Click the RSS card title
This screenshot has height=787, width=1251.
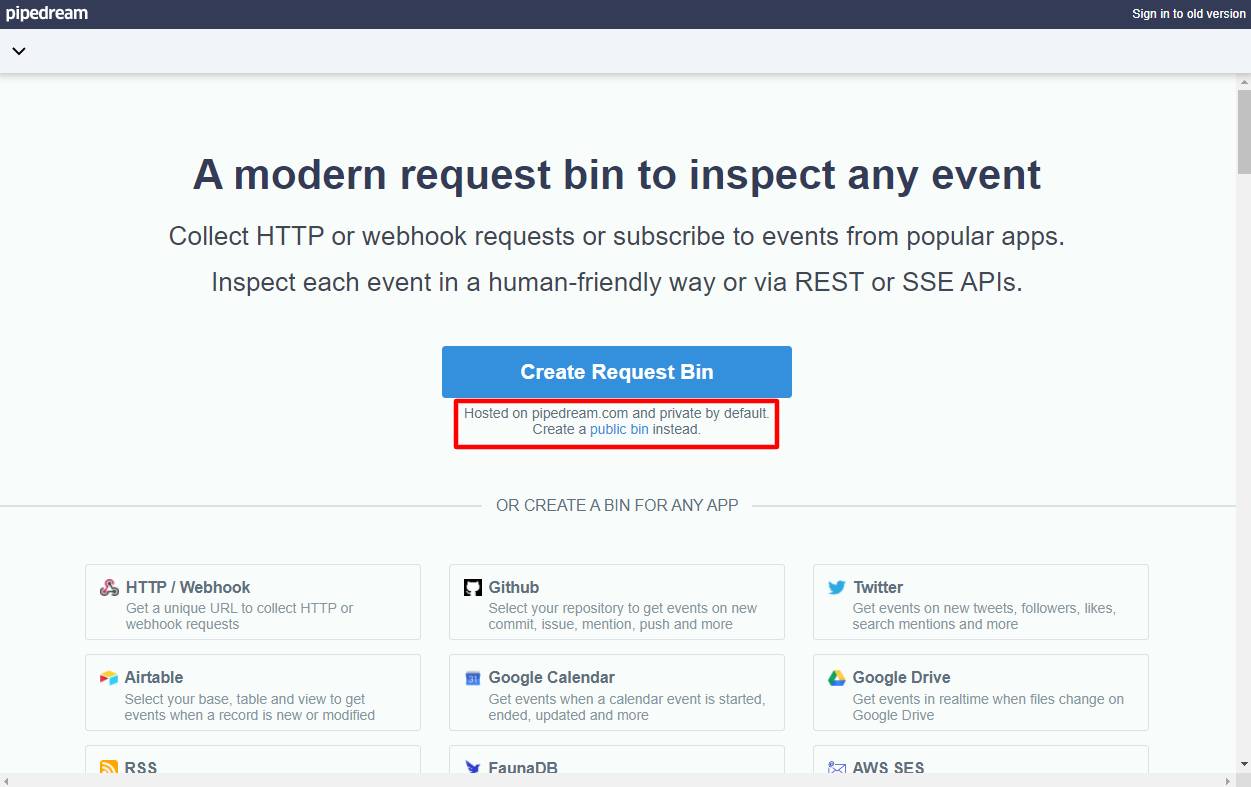tap(141, 768)
